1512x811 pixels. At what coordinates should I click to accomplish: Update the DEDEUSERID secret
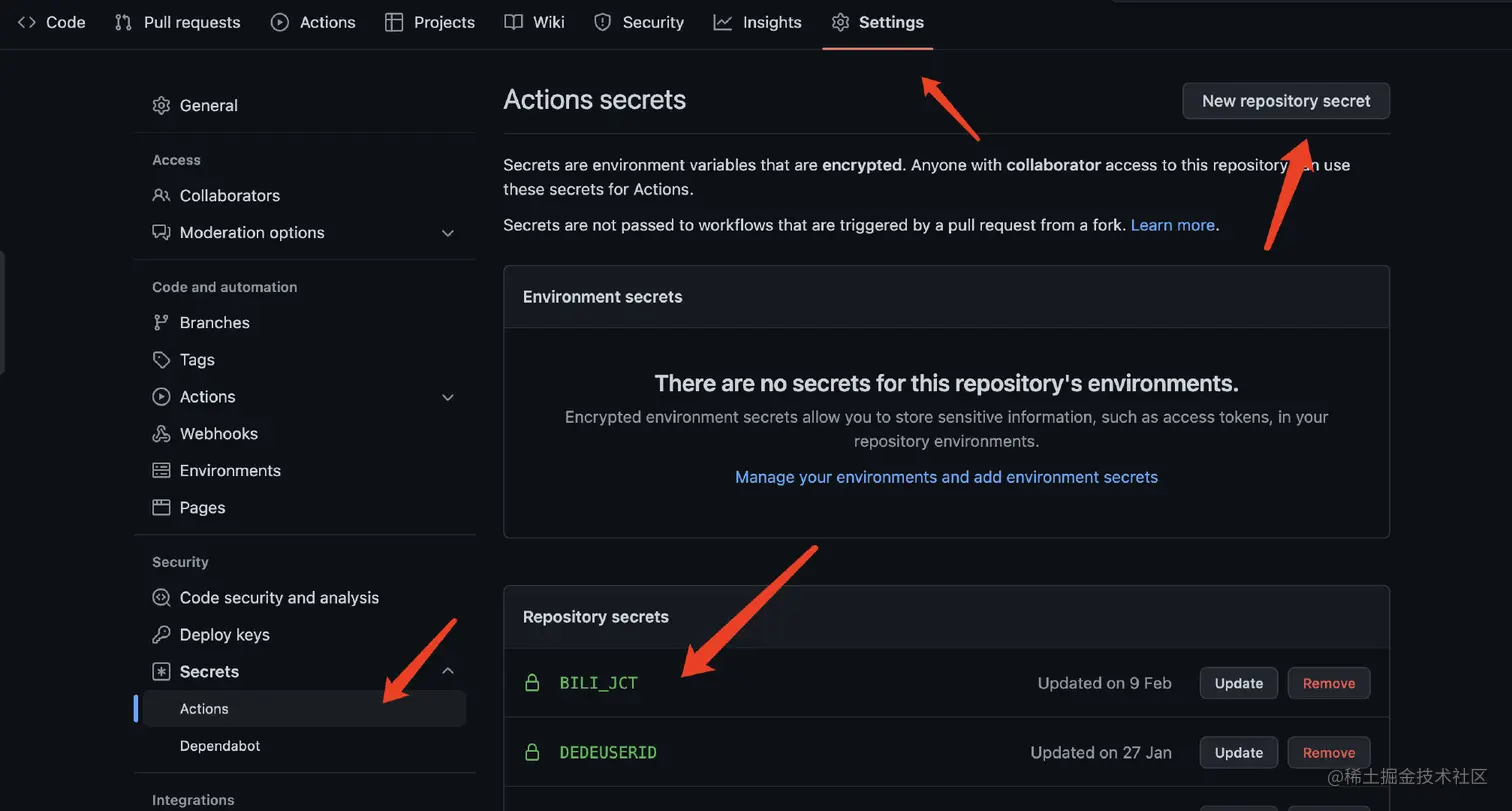(x=1239, y=752)
